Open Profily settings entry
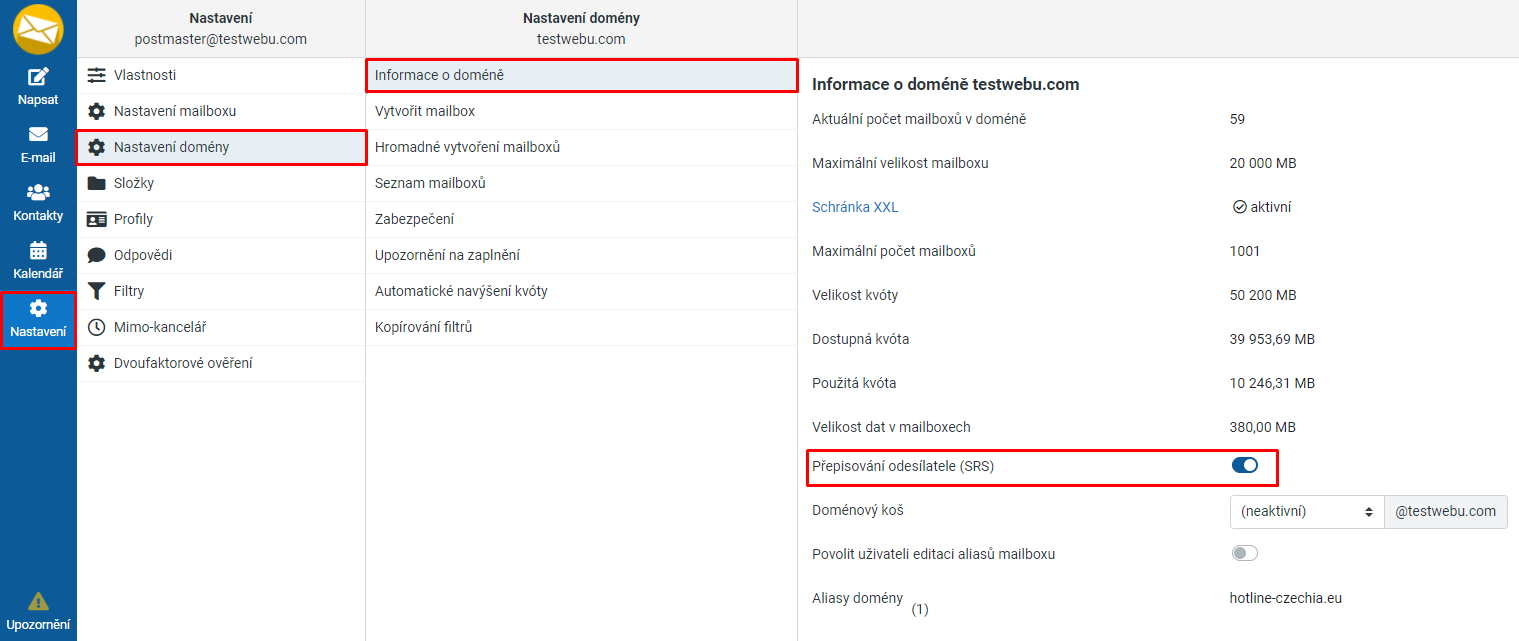This screenshot has width=1519, height=641. [221, 219]
